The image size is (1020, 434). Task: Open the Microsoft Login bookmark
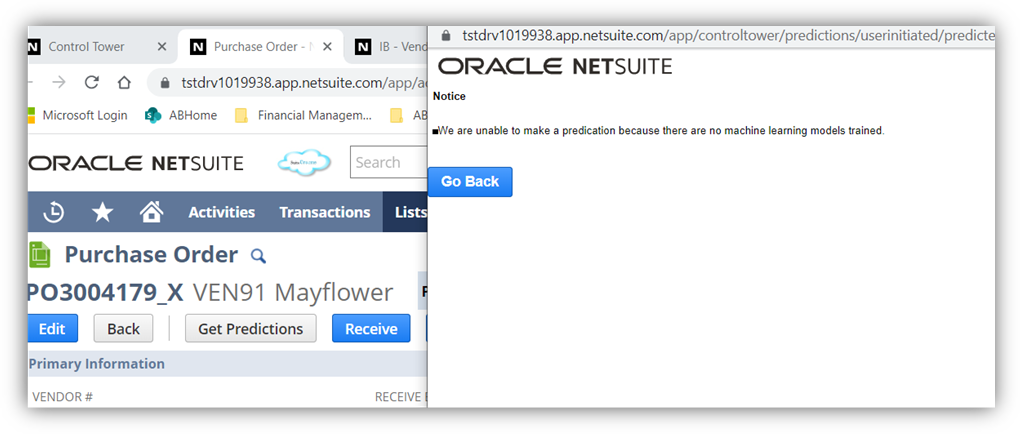(x=77, y=115)
